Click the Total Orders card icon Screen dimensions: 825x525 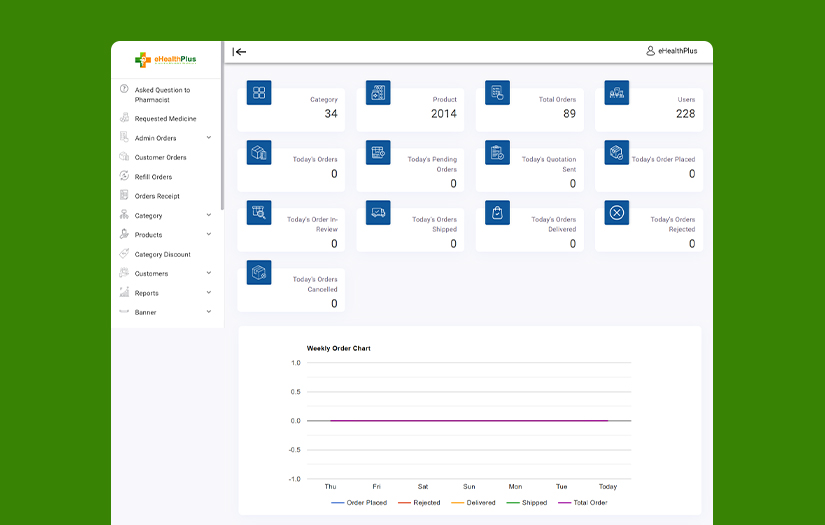click(497, 93)
